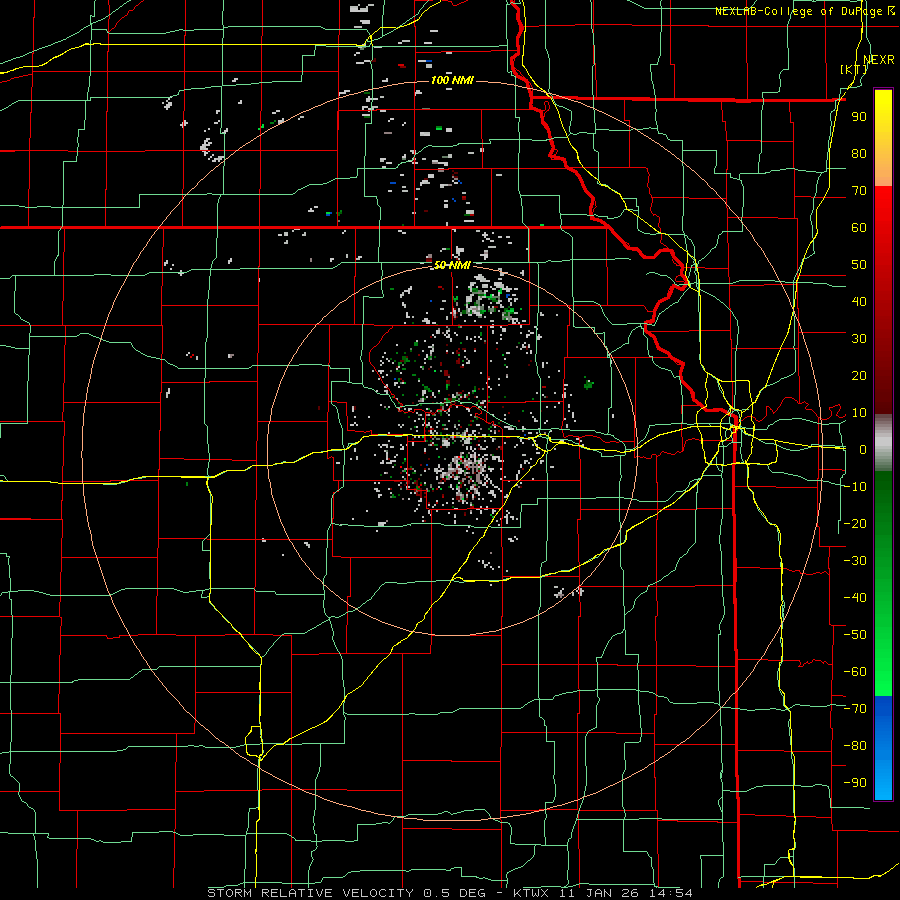
Task: Pick the yellow top segment of the velocity color bar
Action: 883,123
